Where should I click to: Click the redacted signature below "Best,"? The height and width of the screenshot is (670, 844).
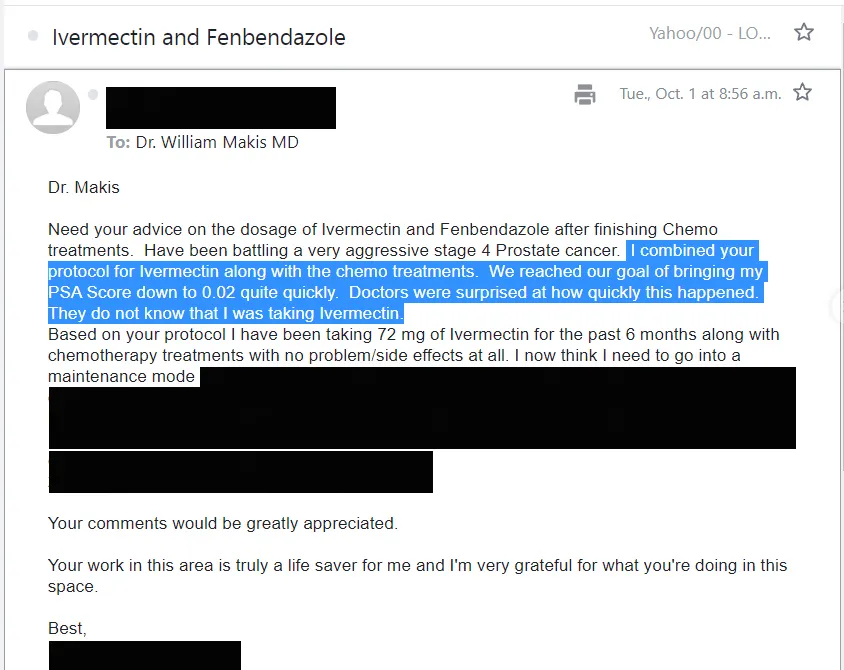pyautogui.click(x=144, y=655)
